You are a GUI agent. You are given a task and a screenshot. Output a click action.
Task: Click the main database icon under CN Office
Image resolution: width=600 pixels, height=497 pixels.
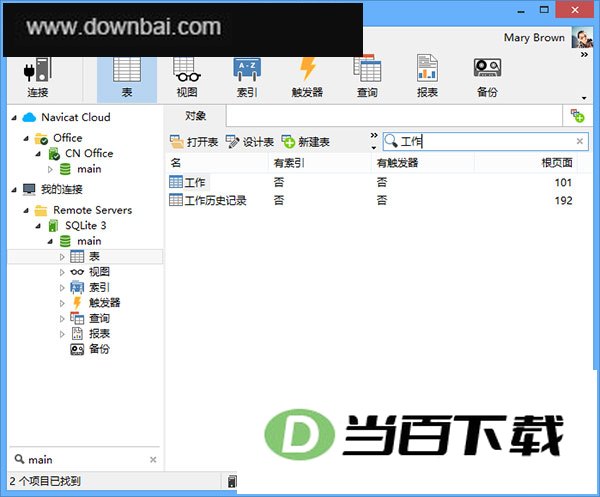(x=65, y=169)
